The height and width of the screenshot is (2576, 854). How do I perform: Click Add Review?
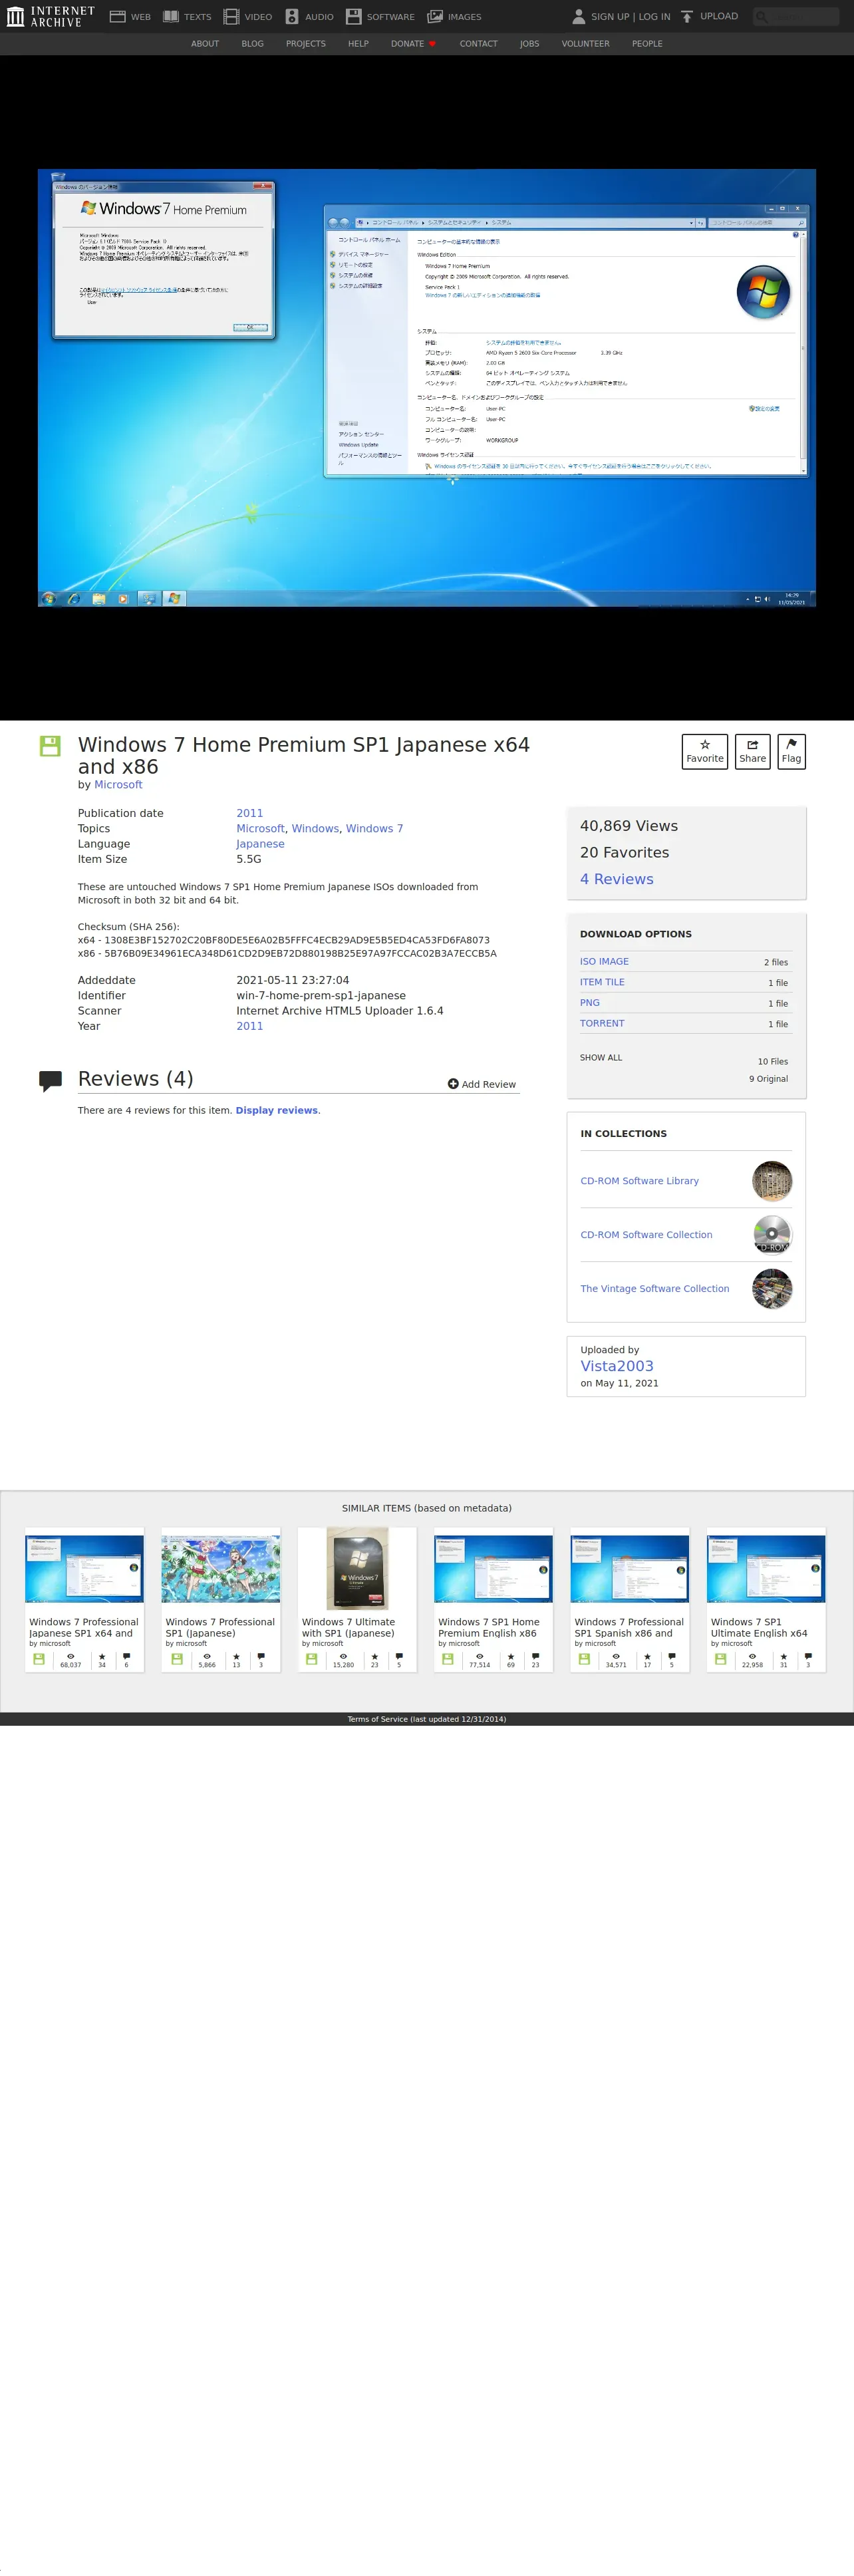tap(482, 1084)
